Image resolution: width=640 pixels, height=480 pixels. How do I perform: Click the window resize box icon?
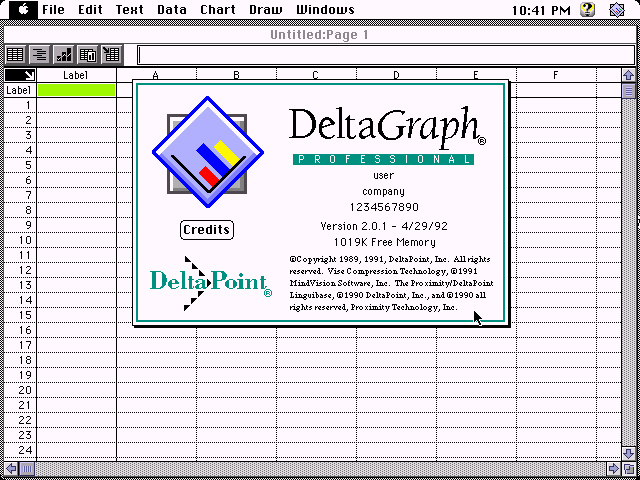pos(629,469)
